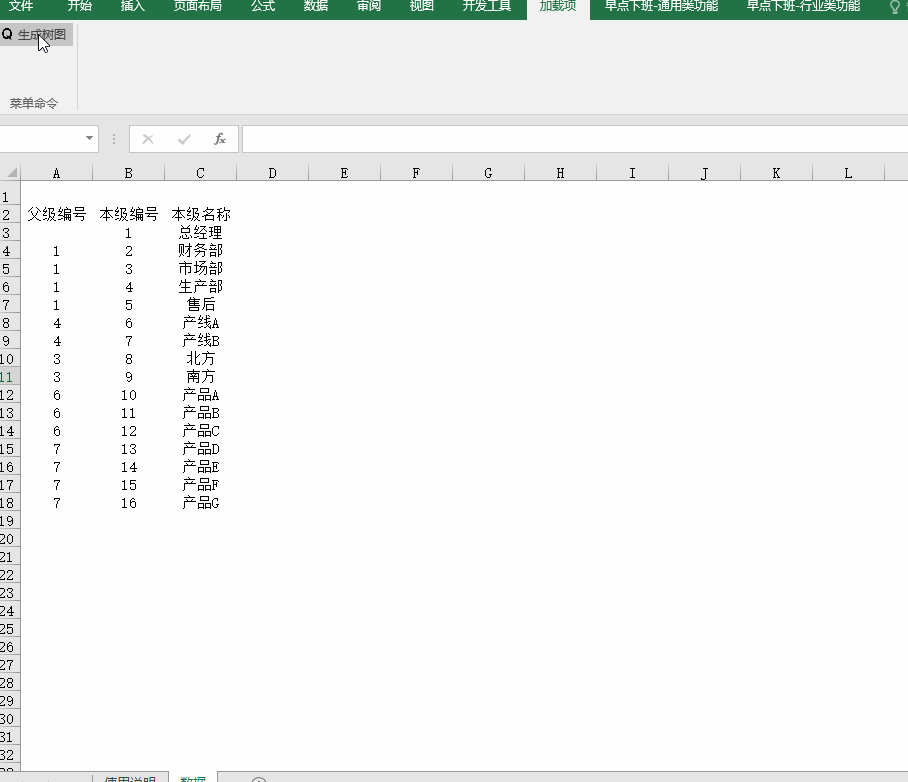Click the Name Box input field
Image resolution: width=908 pixels, height=782 pixels.
(41, 139)
